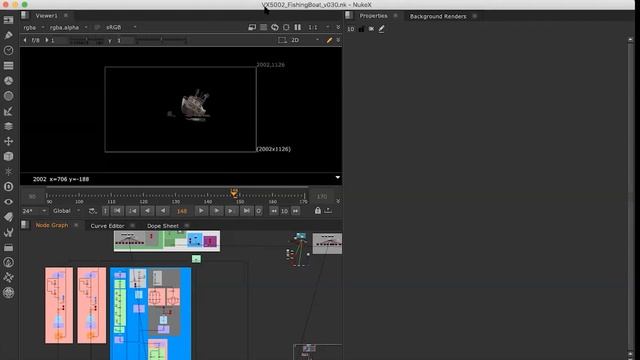The width and height of the screenshot is (640, 360).
Task: Click the viewer clipping warning icon
Action: click(252, 27)
